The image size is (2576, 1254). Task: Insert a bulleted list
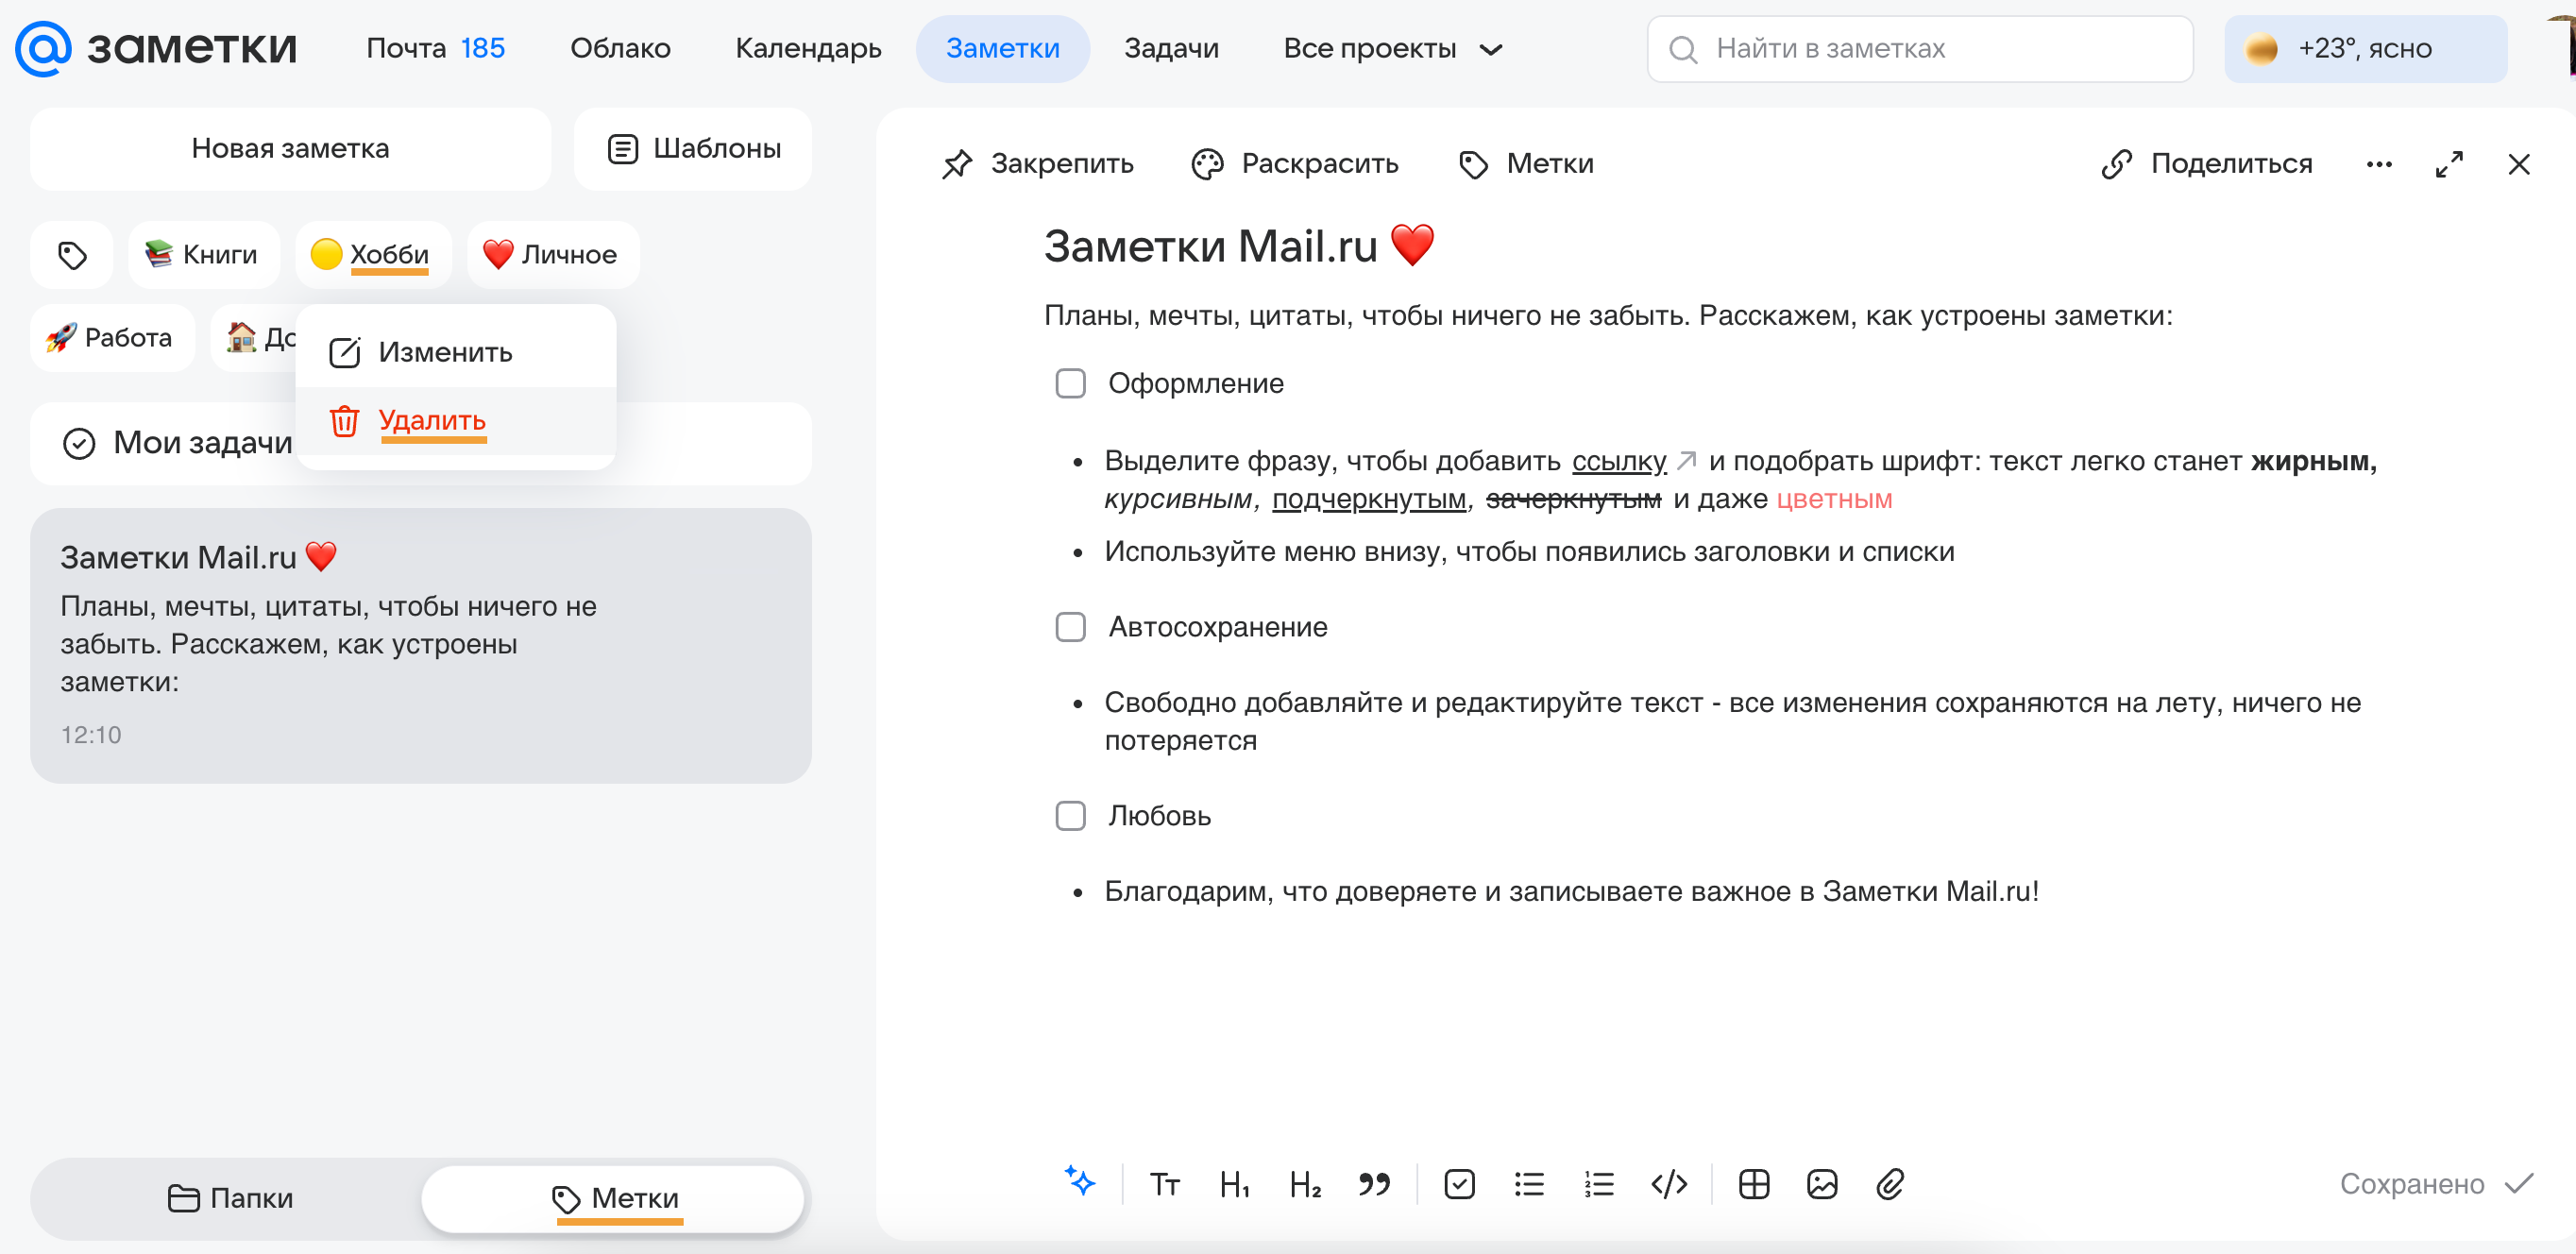tap(1530, 1184)
